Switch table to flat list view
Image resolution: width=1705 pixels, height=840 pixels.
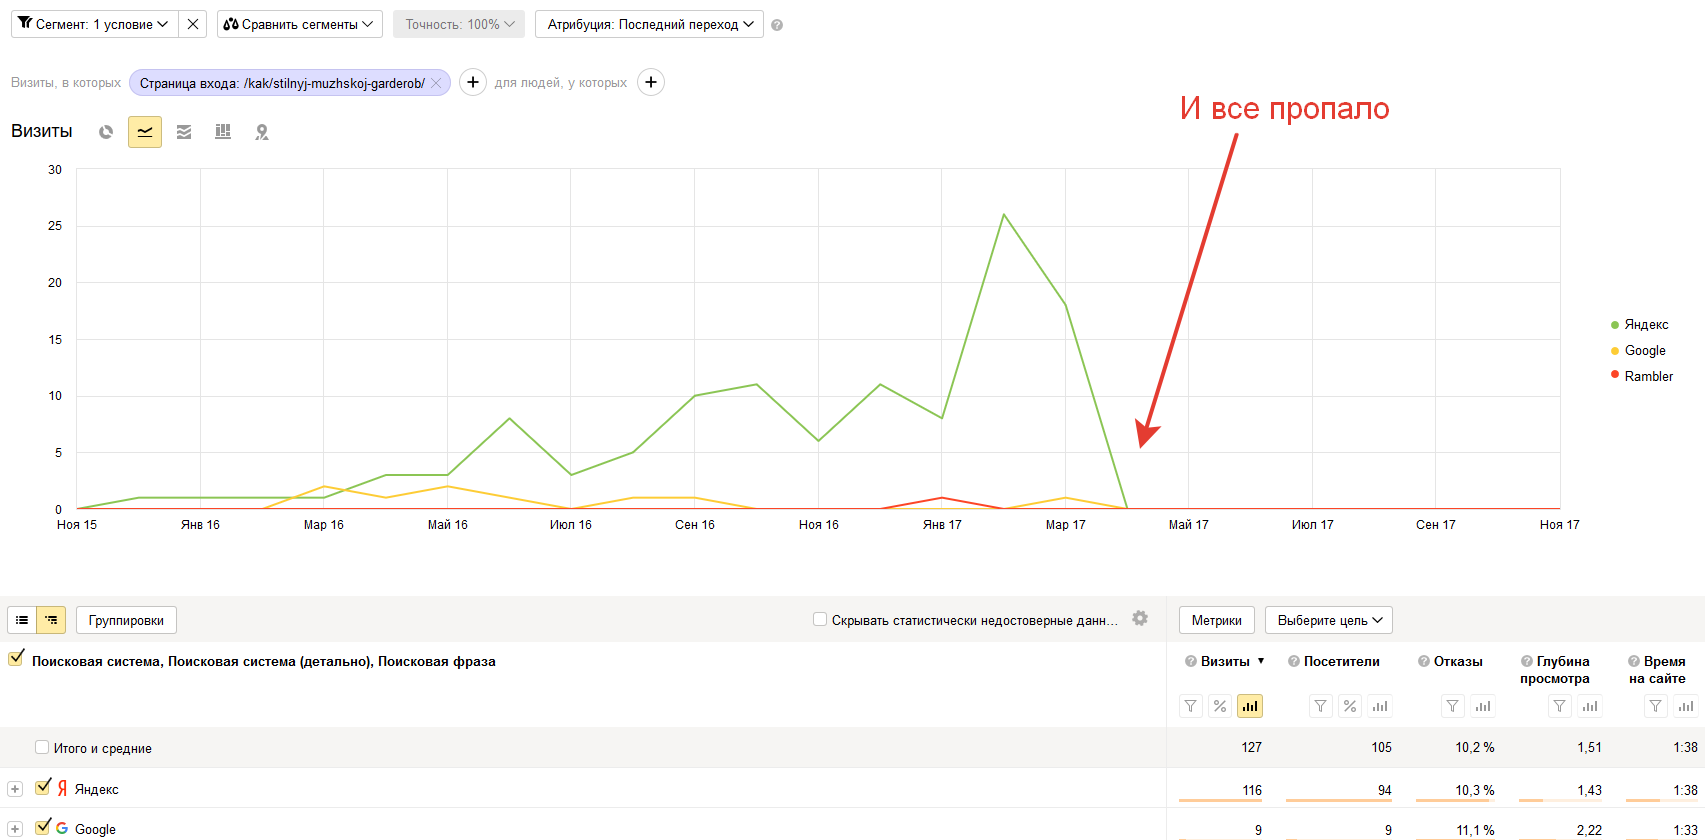(22, 620)
